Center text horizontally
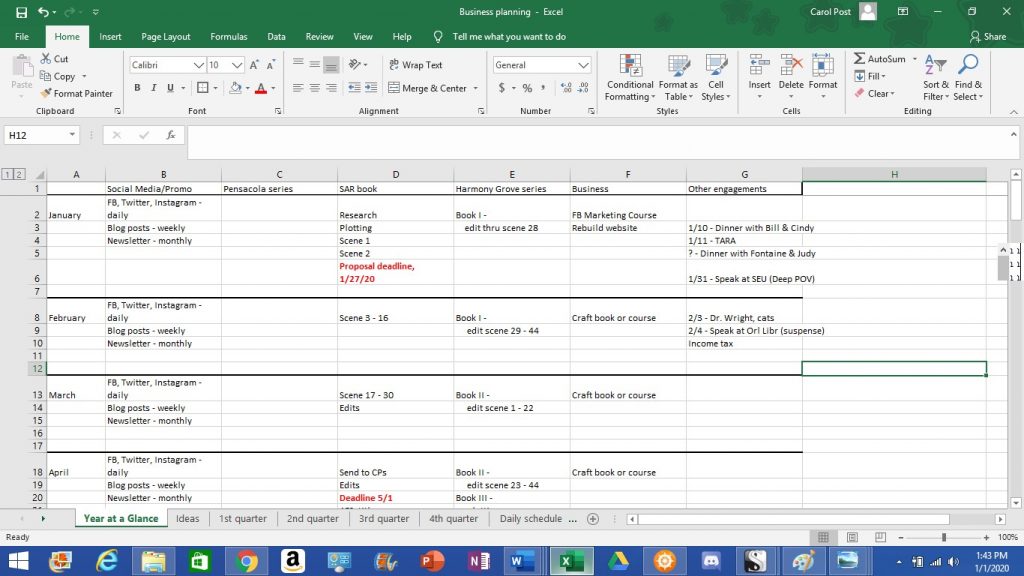1024x576 pixels. [x=315, y=88]
